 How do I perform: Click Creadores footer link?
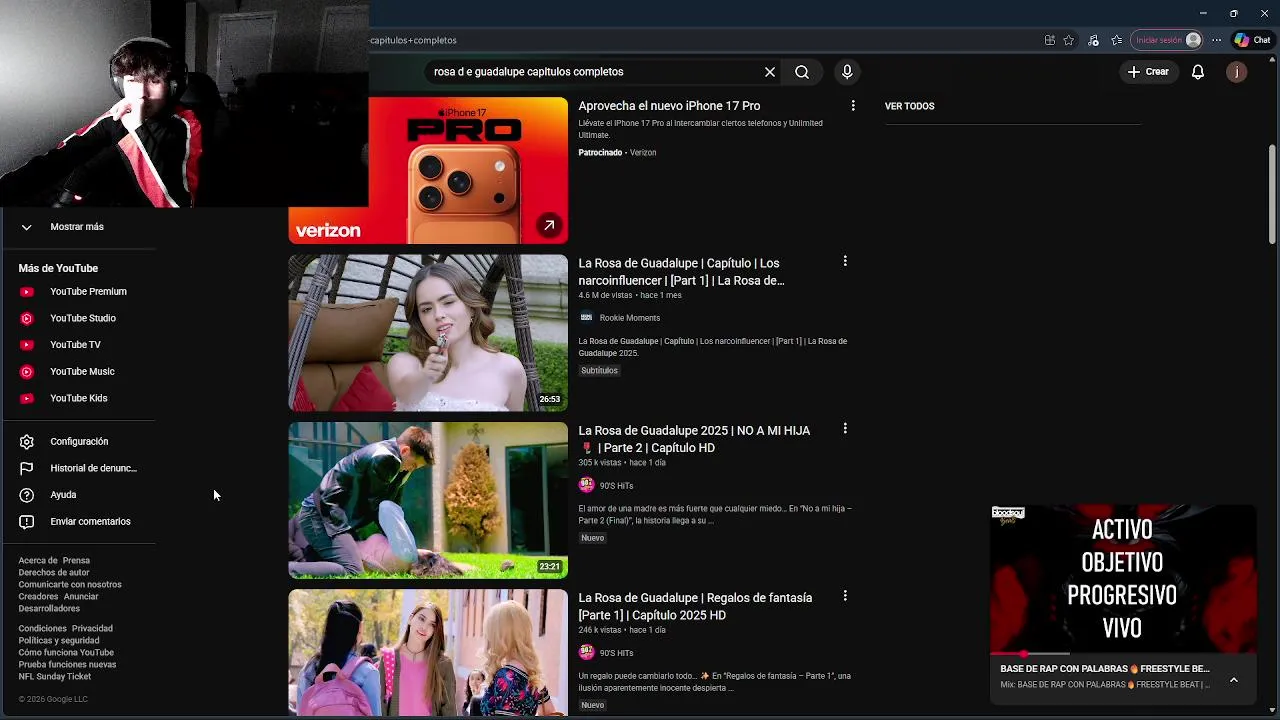(x=38, y=597)
